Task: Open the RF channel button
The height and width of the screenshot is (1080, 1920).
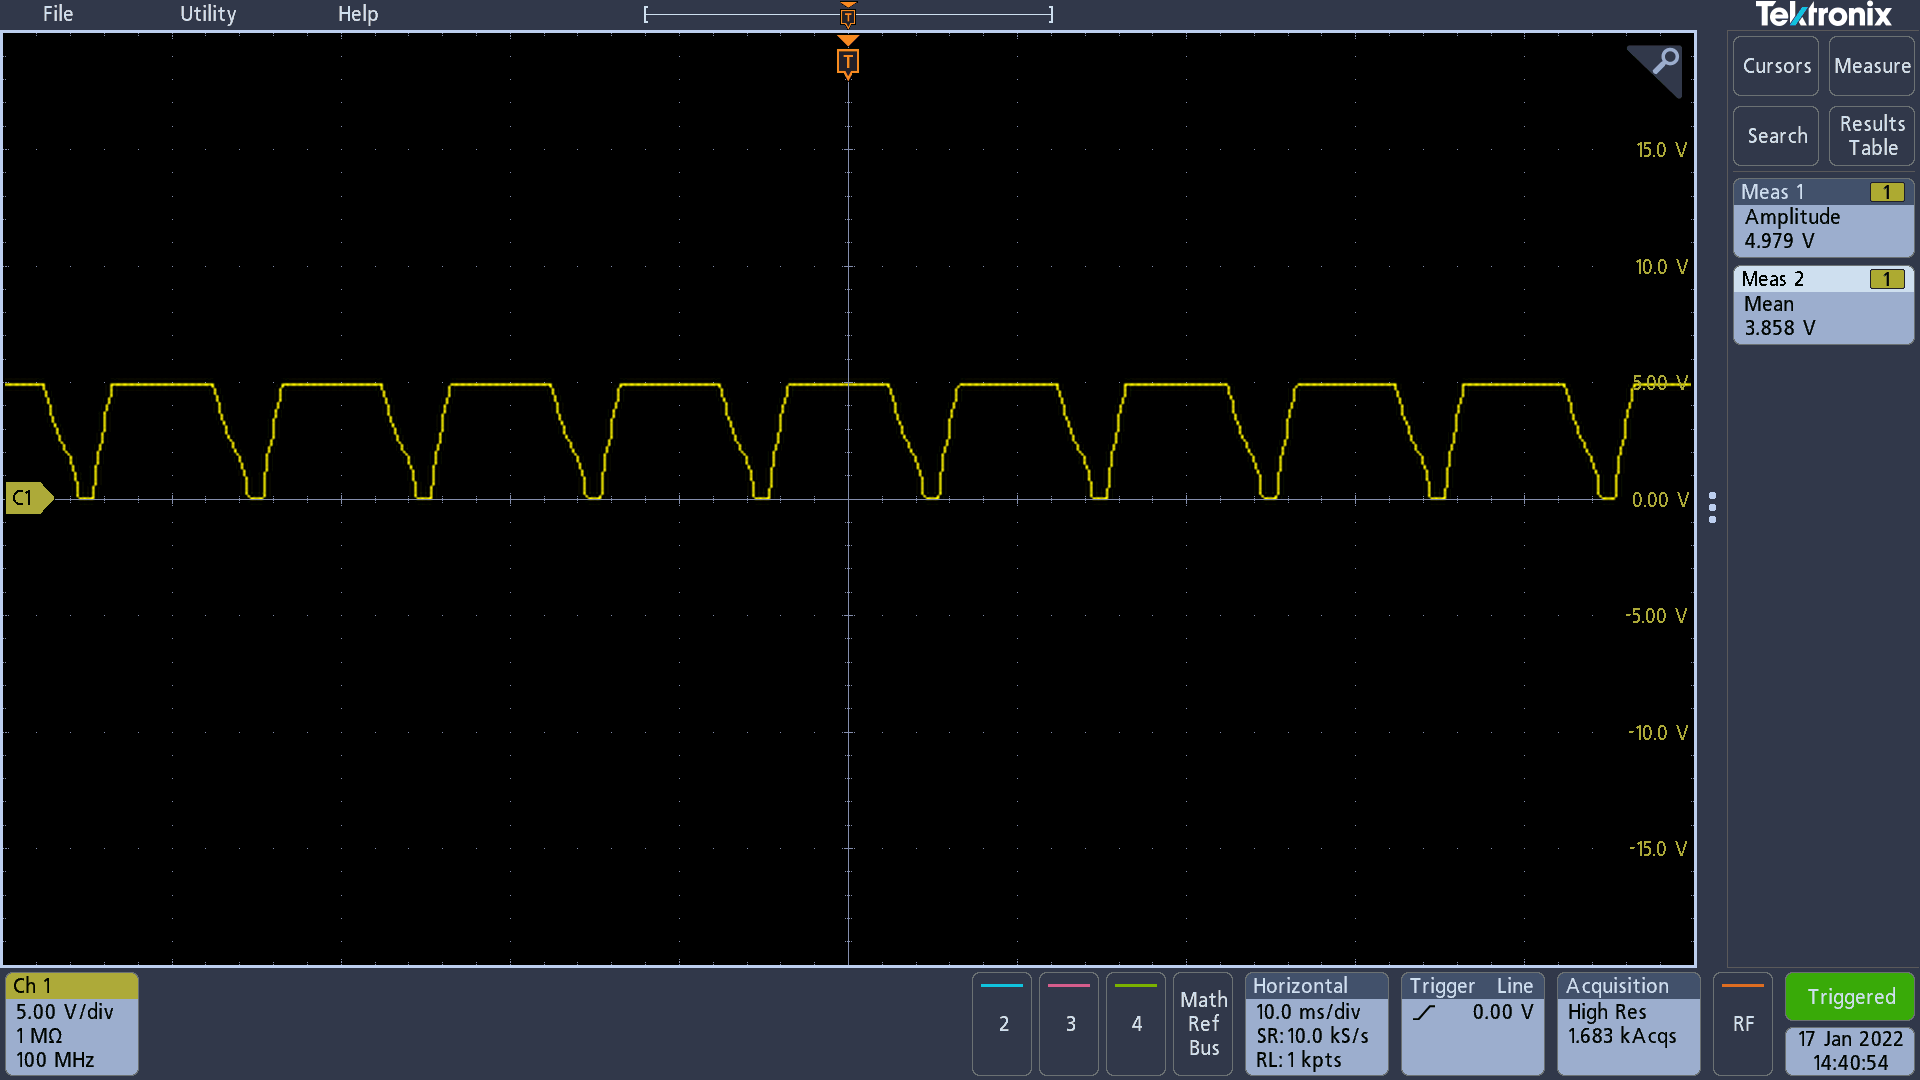Action: 1743,1023
